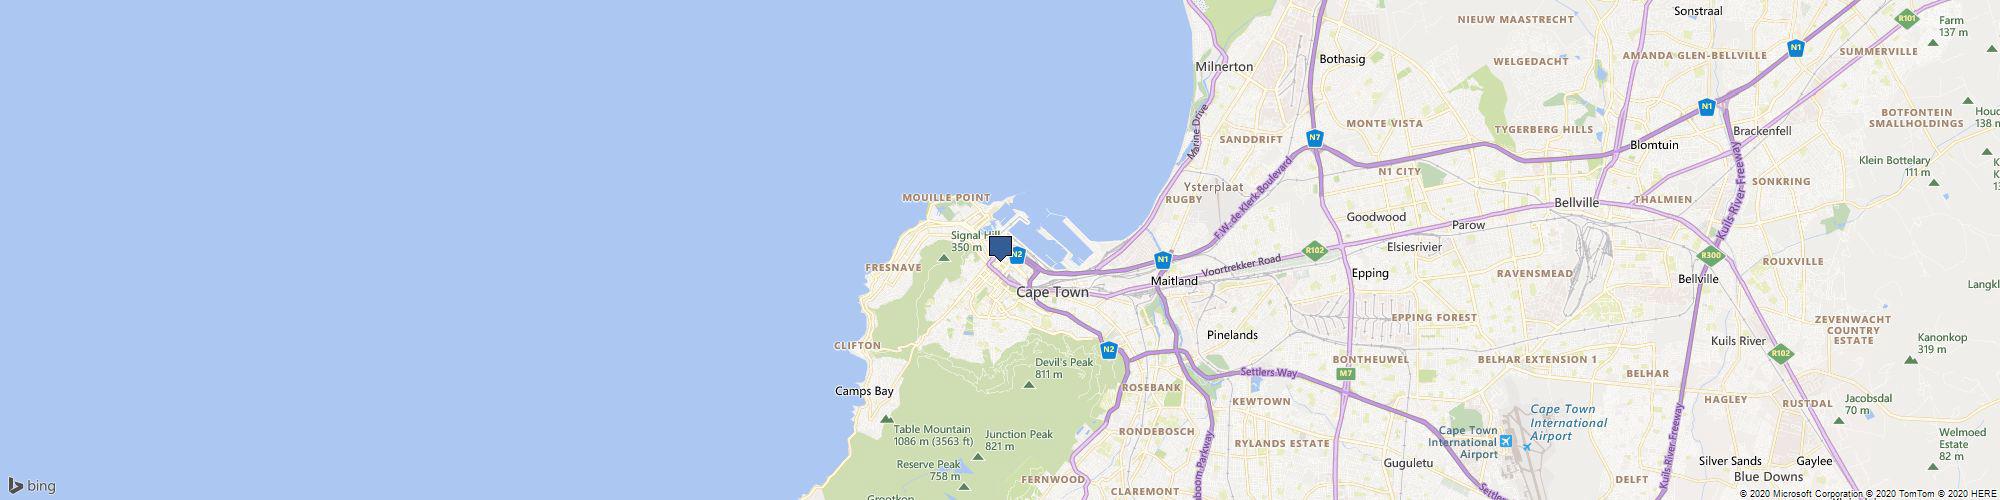This screenshot has width=2000, height=500.
Task: Click the Signal Hill peak triangle
Action: pos(943,258)
